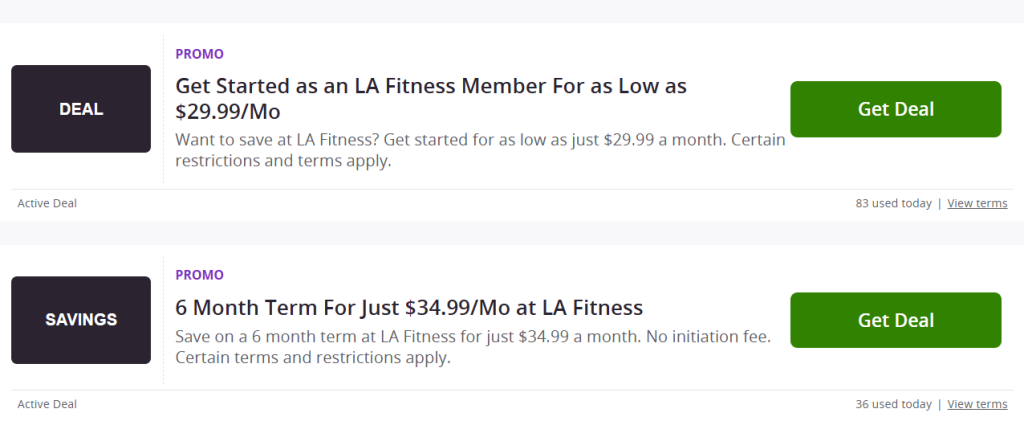Open View terms for the $29.99/Mo membership deal

pos(977,204)
